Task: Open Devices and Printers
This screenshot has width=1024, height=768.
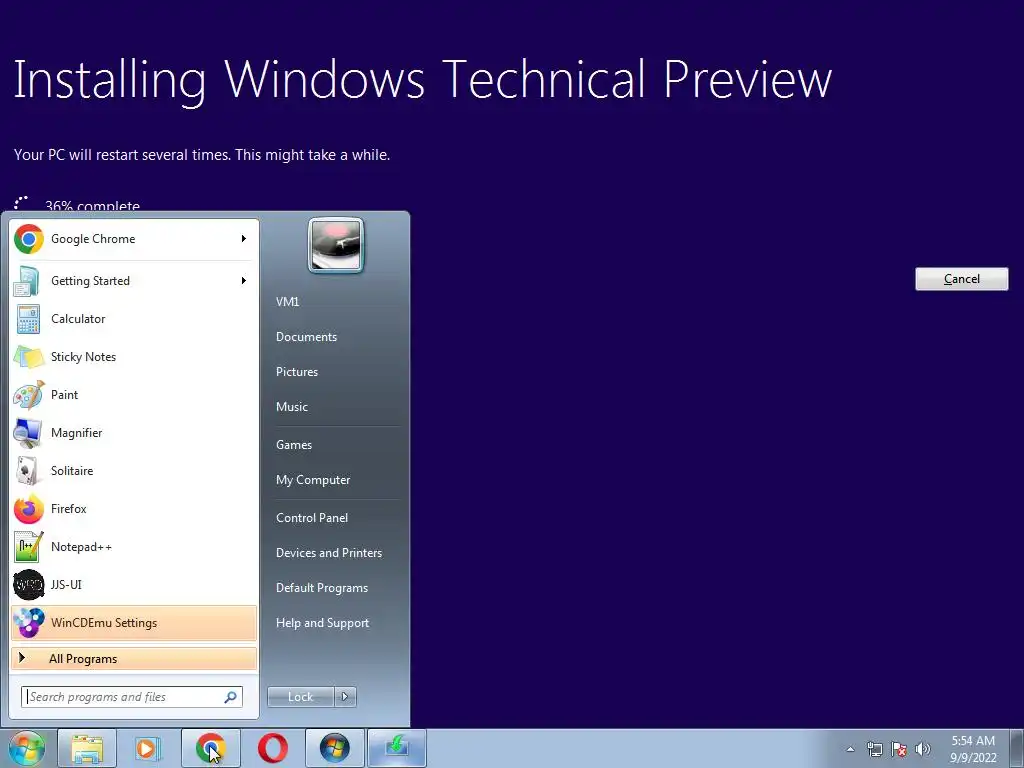Action: point(328,553)
